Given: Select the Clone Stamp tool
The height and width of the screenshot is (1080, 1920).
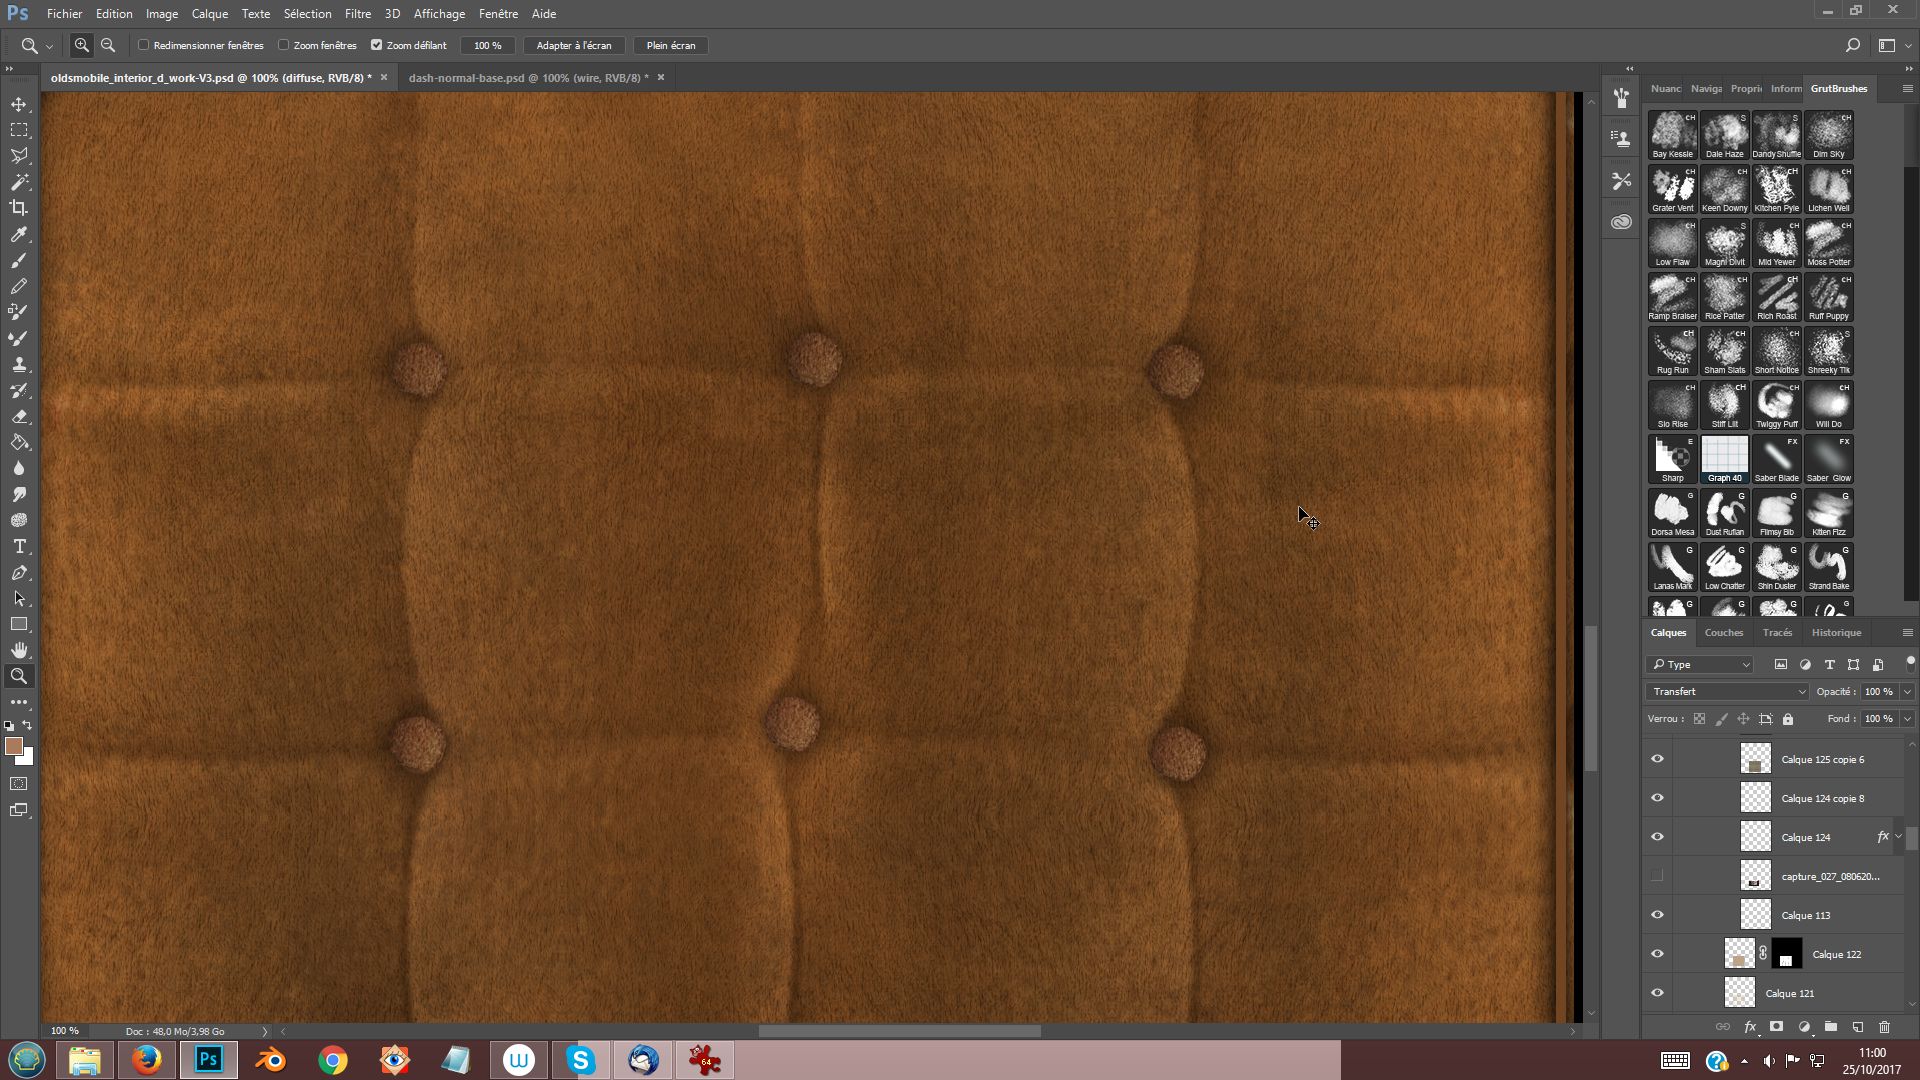Looking at the screenshot, I should pos(19,364).
